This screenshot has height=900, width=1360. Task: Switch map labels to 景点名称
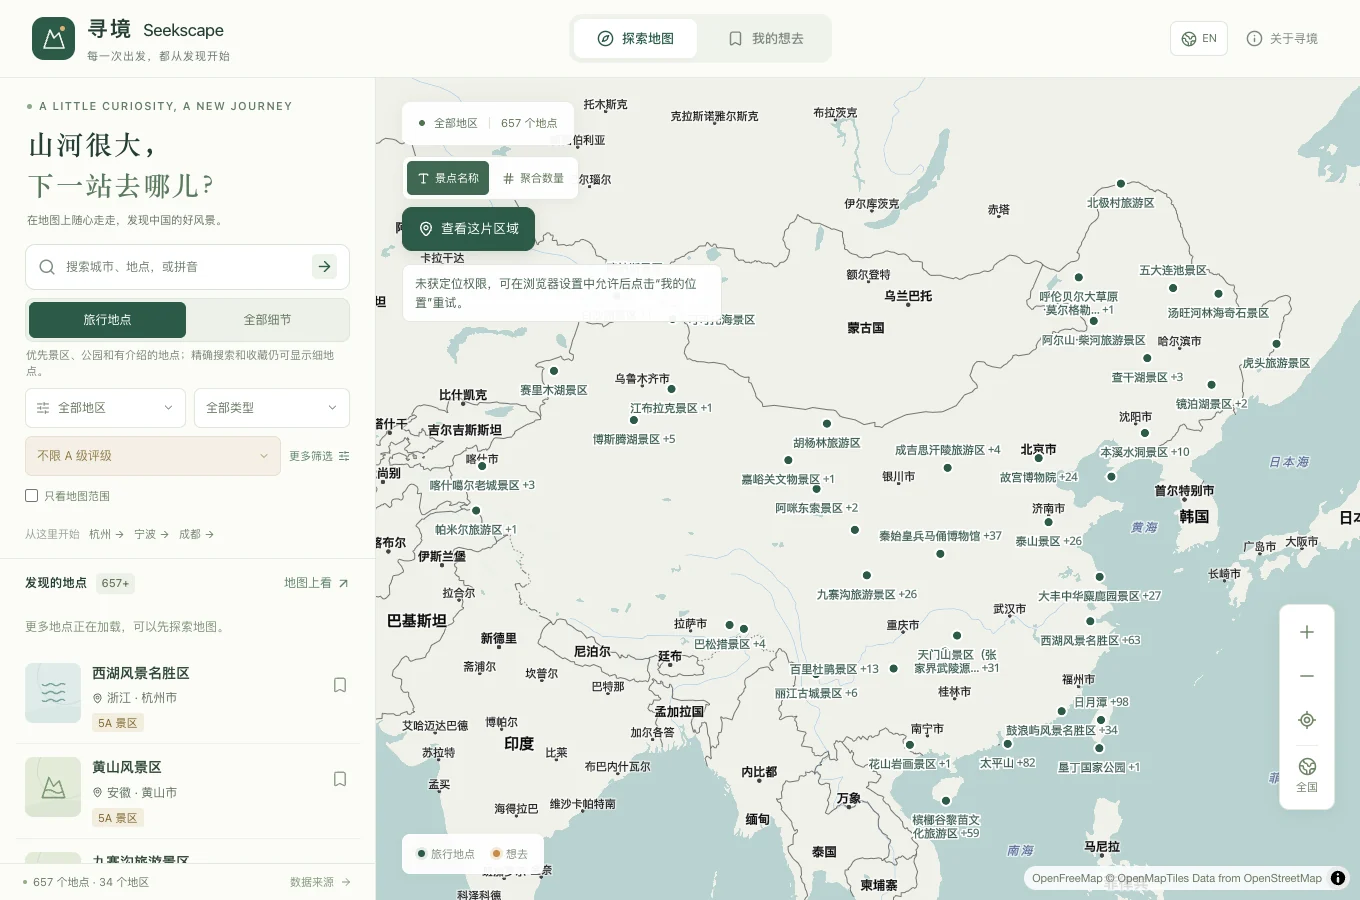tap(448, 178)
